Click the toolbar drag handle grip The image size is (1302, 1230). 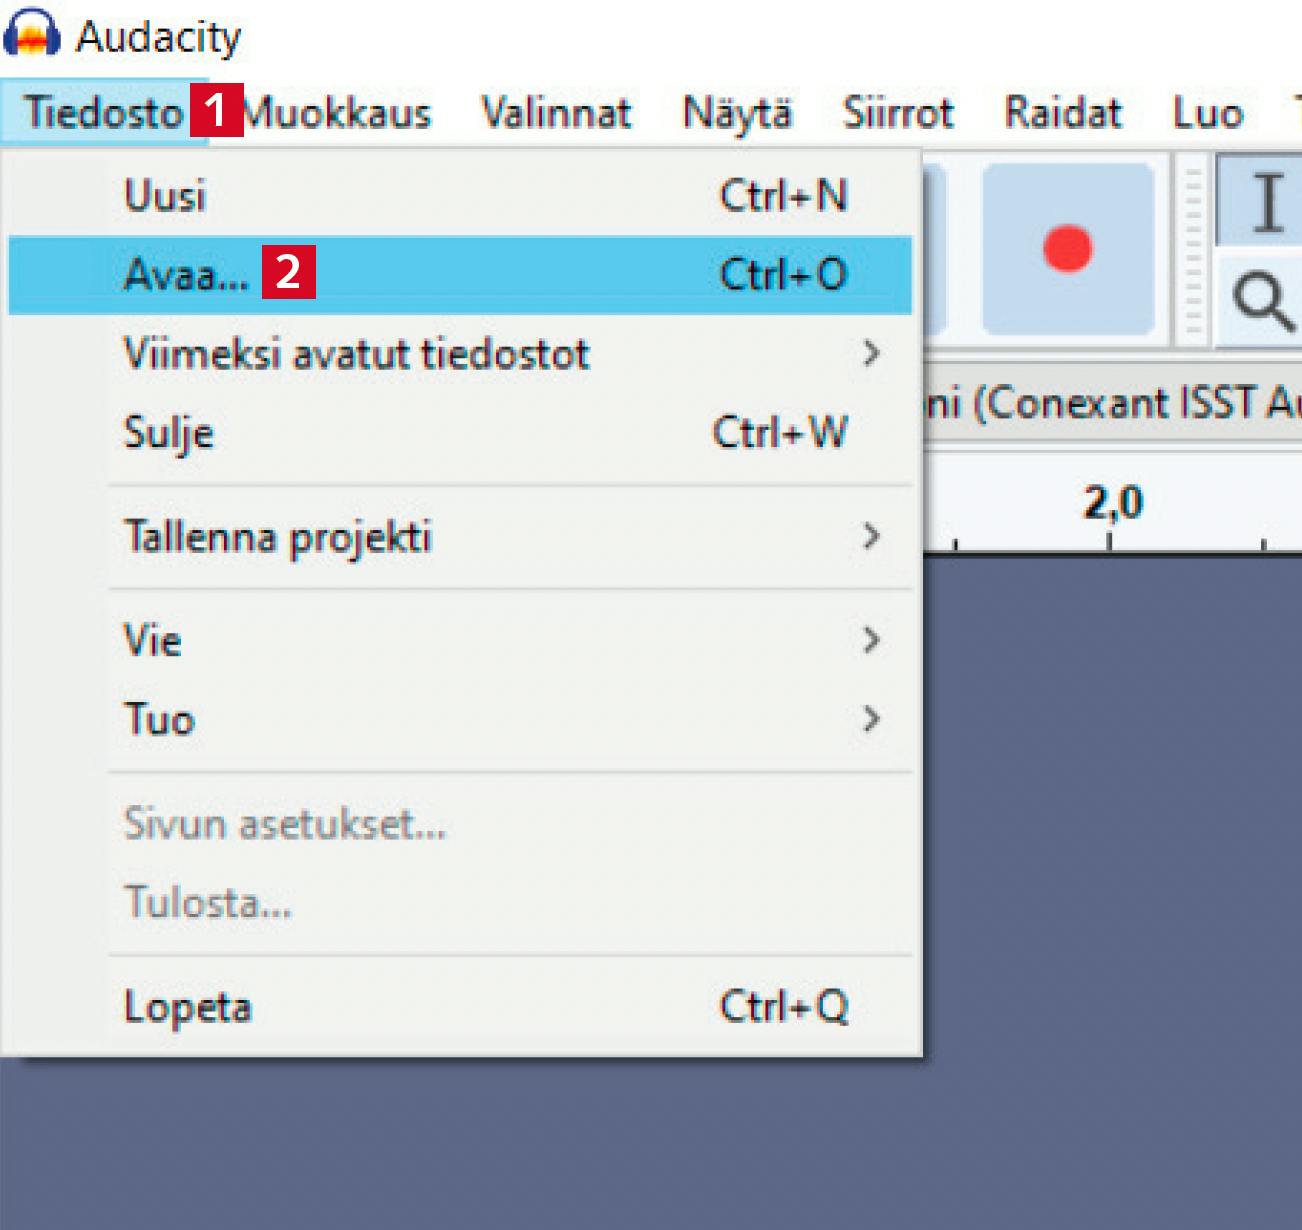click(x=1192, y=253)
